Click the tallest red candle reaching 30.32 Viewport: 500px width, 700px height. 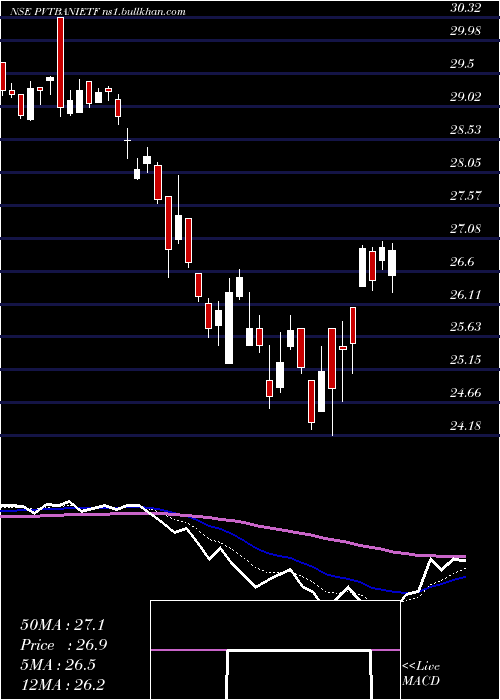pos(60,62)
